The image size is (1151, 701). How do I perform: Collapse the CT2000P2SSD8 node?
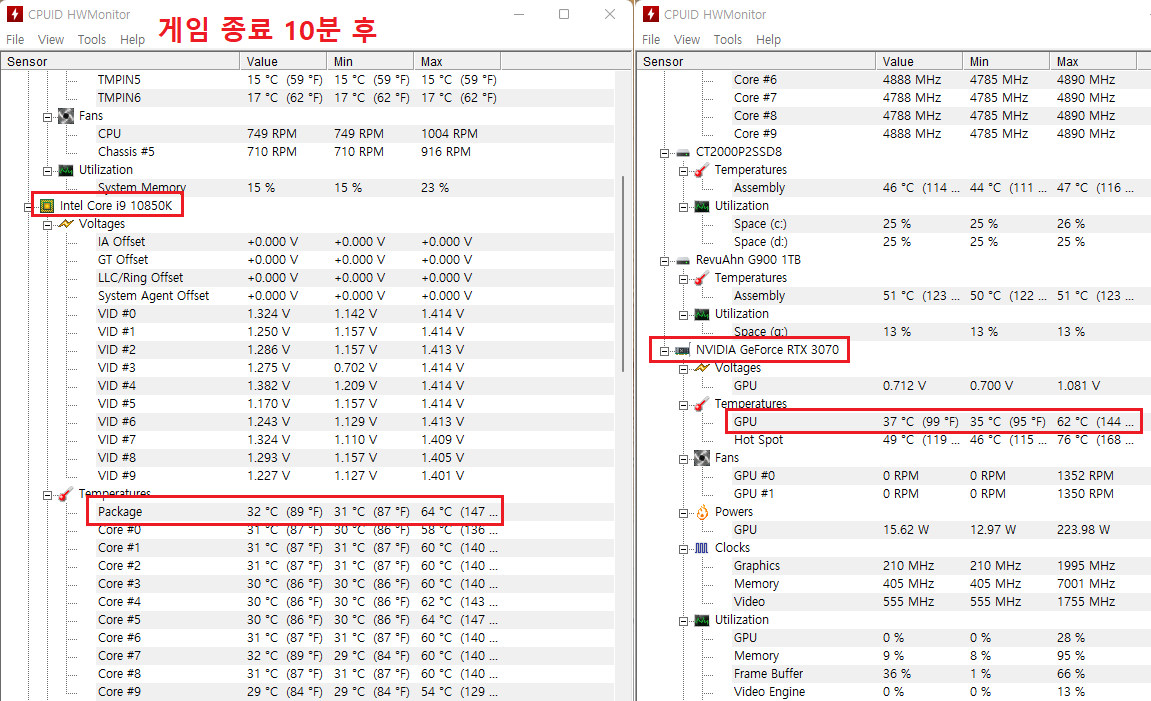click(x=664, y=153)
